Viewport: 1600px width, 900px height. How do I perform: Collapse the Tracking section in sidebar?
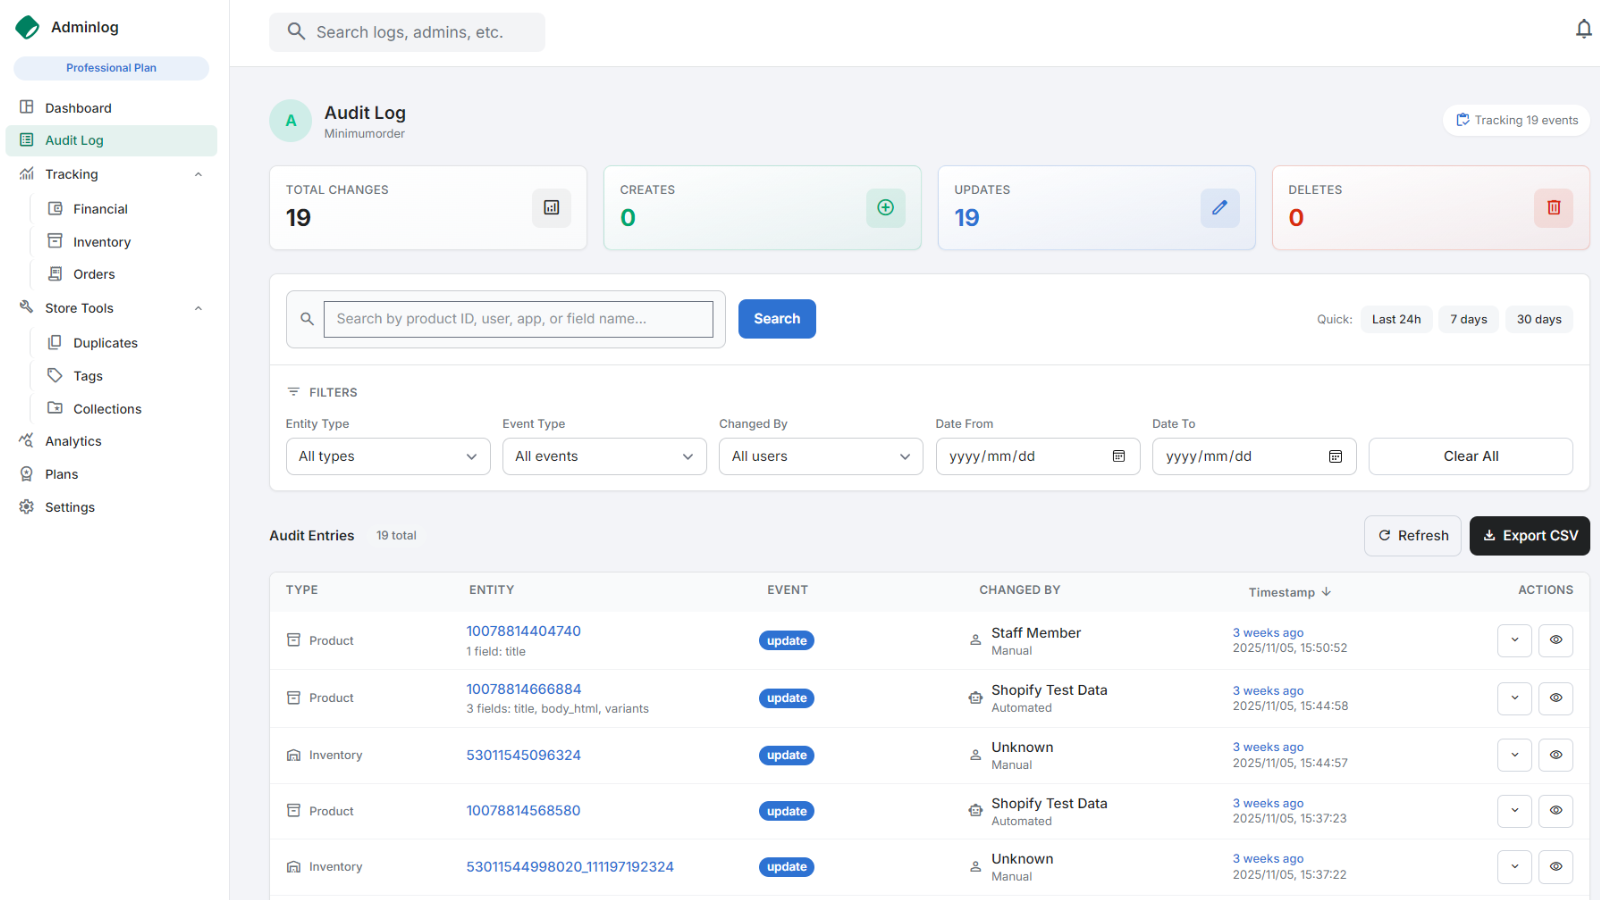198,174
